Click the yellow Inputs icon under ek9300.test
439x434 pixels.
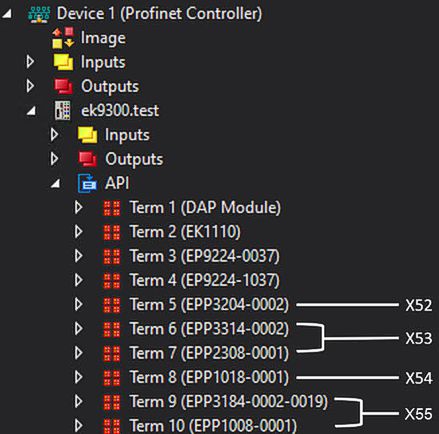(x=87, y=135)
